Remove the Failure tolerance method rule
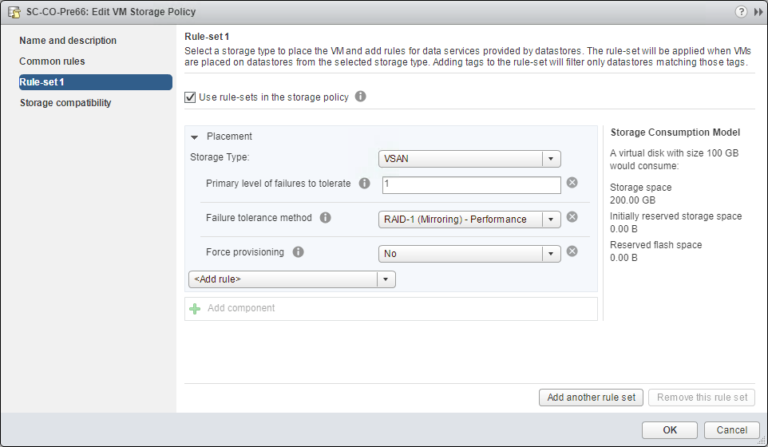Image resolution: width=768 pixels, height=447 pixels. coord(572,217)
